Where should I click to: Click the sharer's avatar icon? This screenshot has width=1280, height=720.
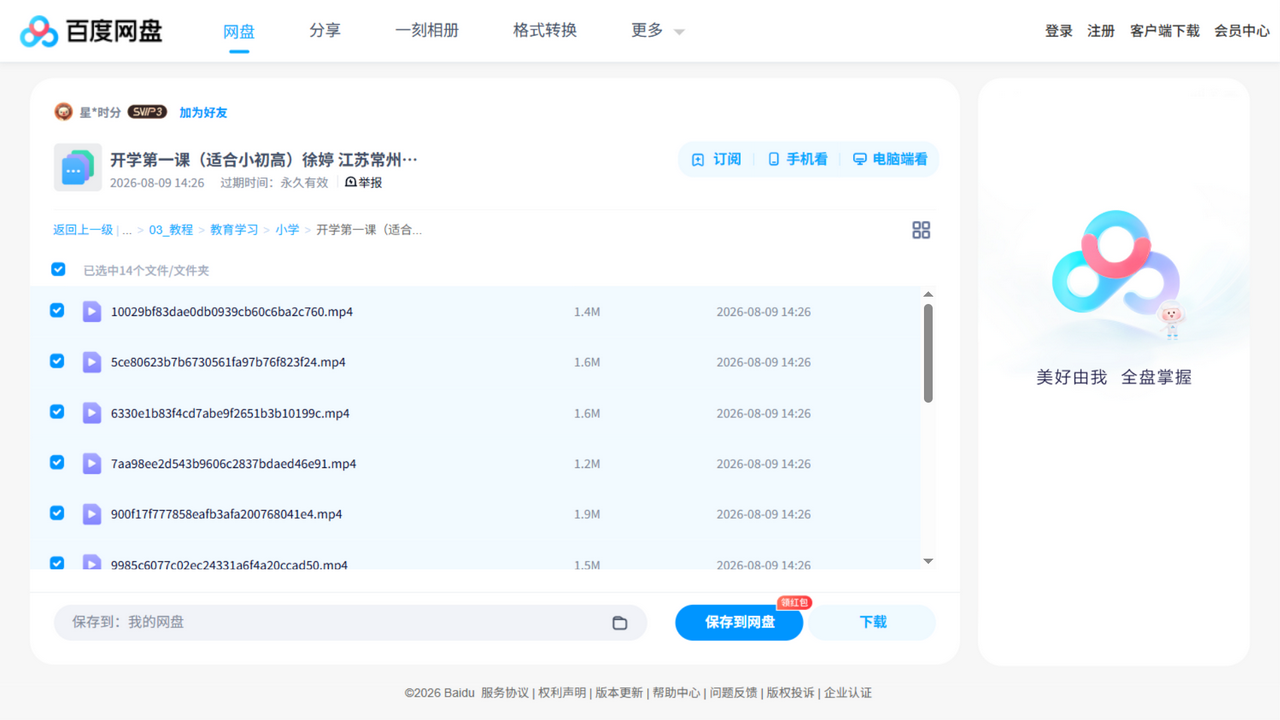[64, 112]
